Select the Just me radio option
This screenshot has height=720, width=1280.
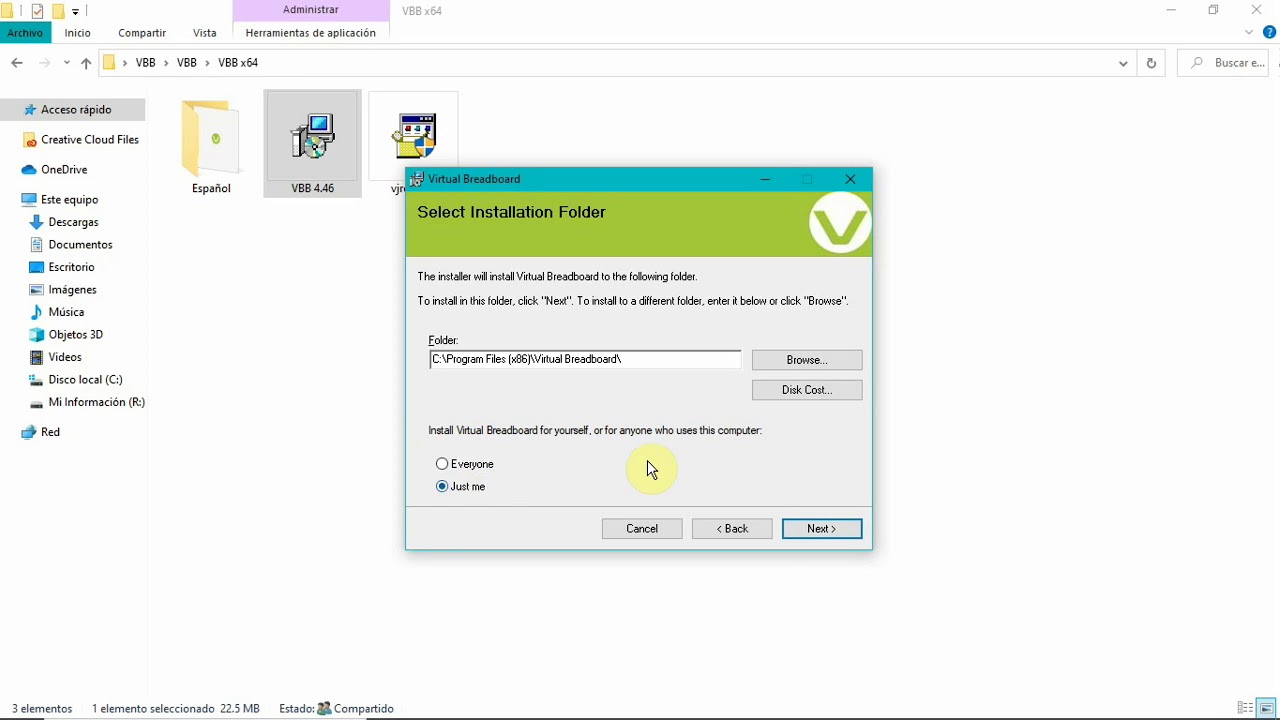(x=461, y=486)
